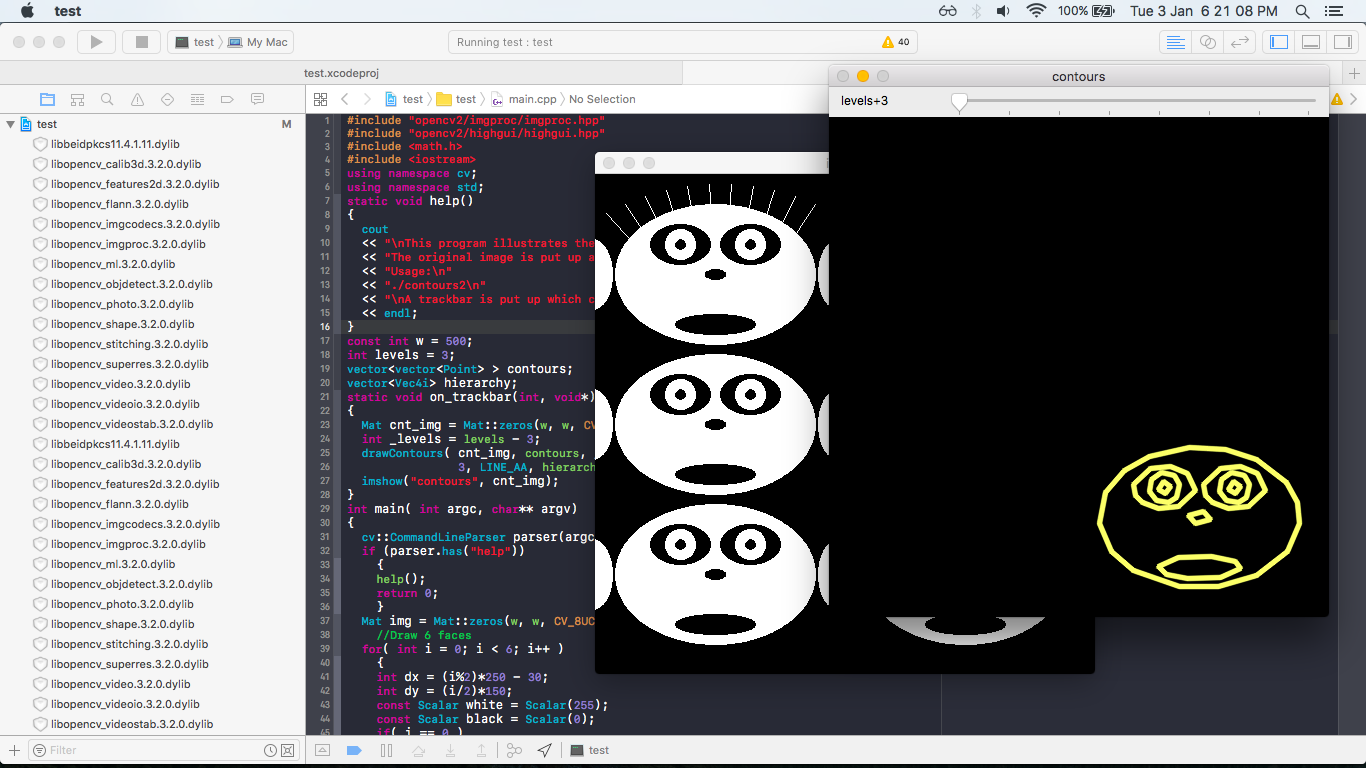1366x768 pixels.
Task: Click the levels+3 slider thumb in contours window
Action: (959, 101)
